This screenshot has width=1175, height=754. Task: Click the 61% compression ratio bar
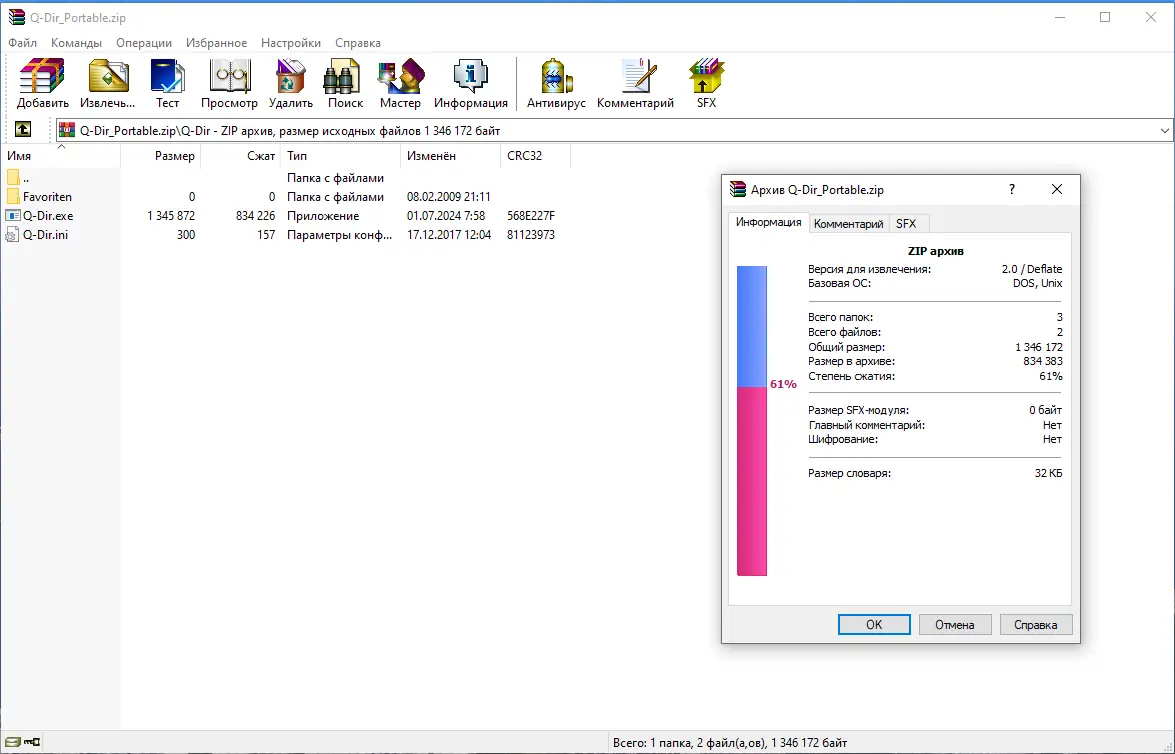pos(752,420)
